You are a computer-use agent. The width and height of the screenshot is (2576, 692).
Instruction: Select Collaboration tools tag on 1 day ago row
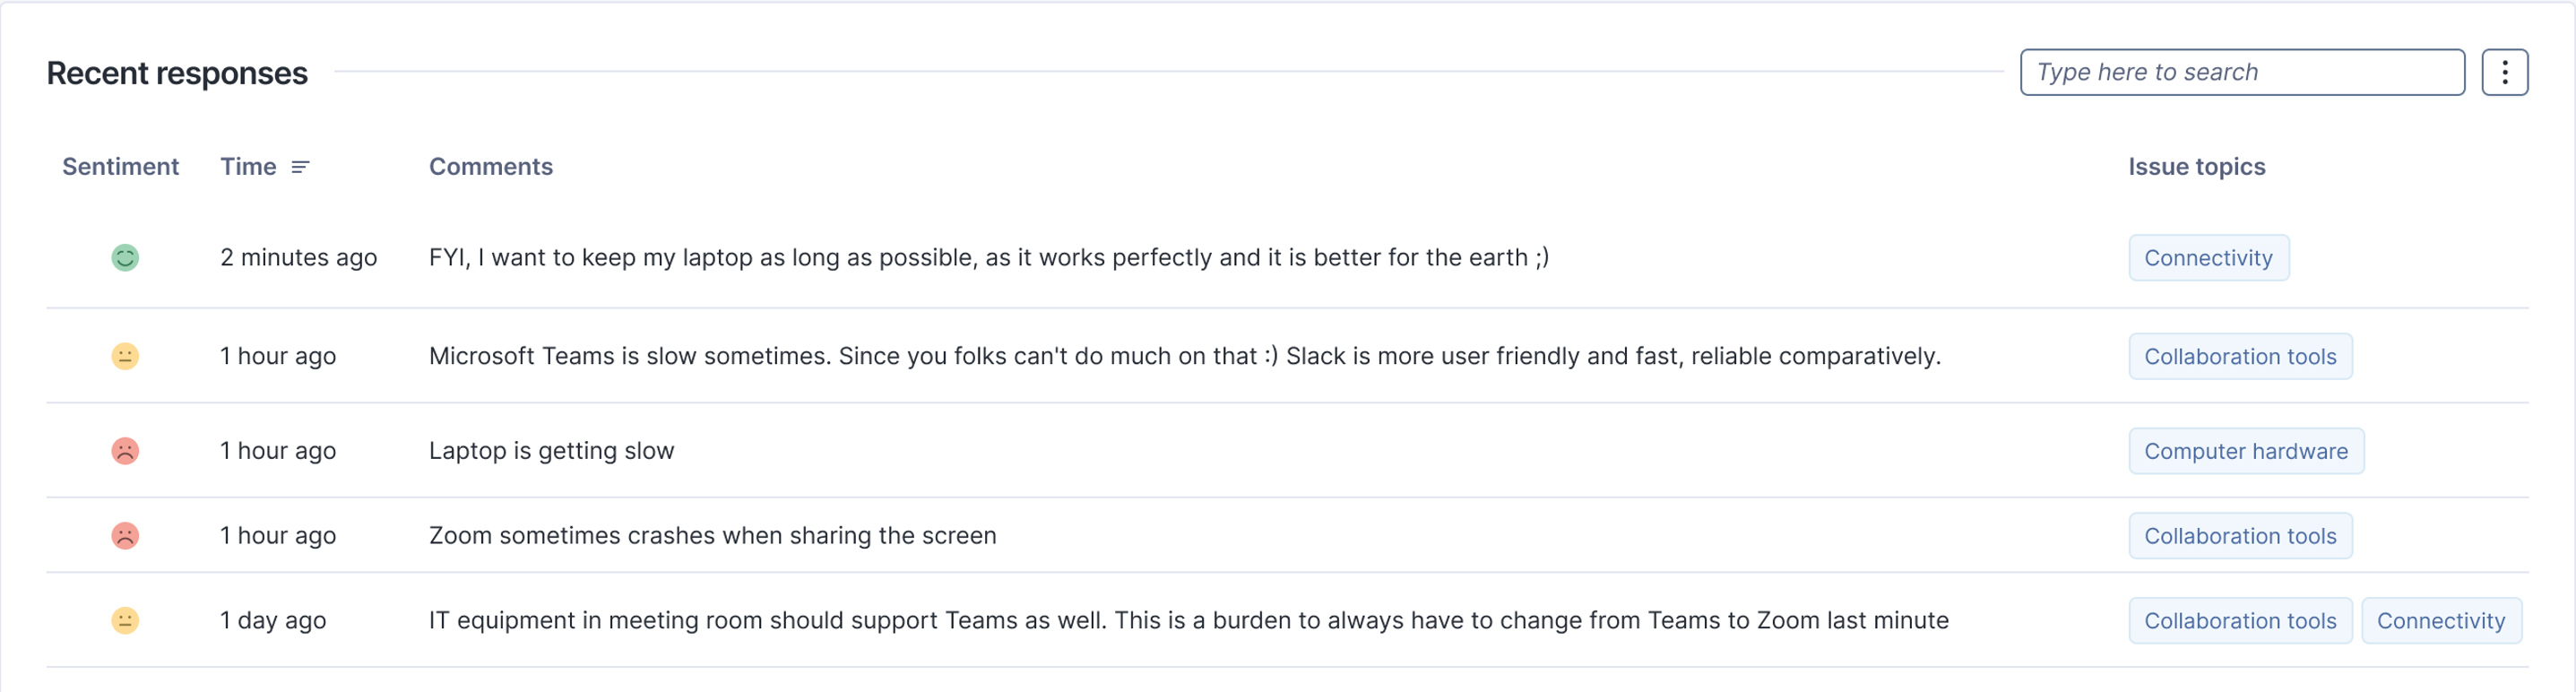tap(2240, 622)
